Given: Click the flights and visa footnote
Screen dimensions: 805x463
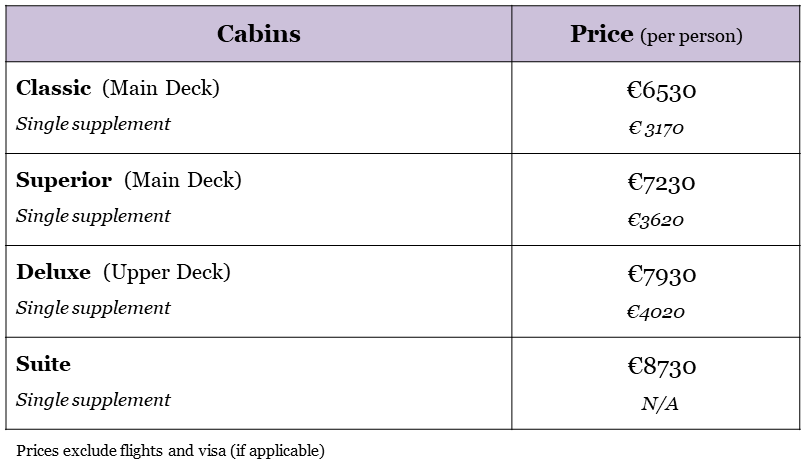Looking at the screenshot, I should [x=171, y=450].
